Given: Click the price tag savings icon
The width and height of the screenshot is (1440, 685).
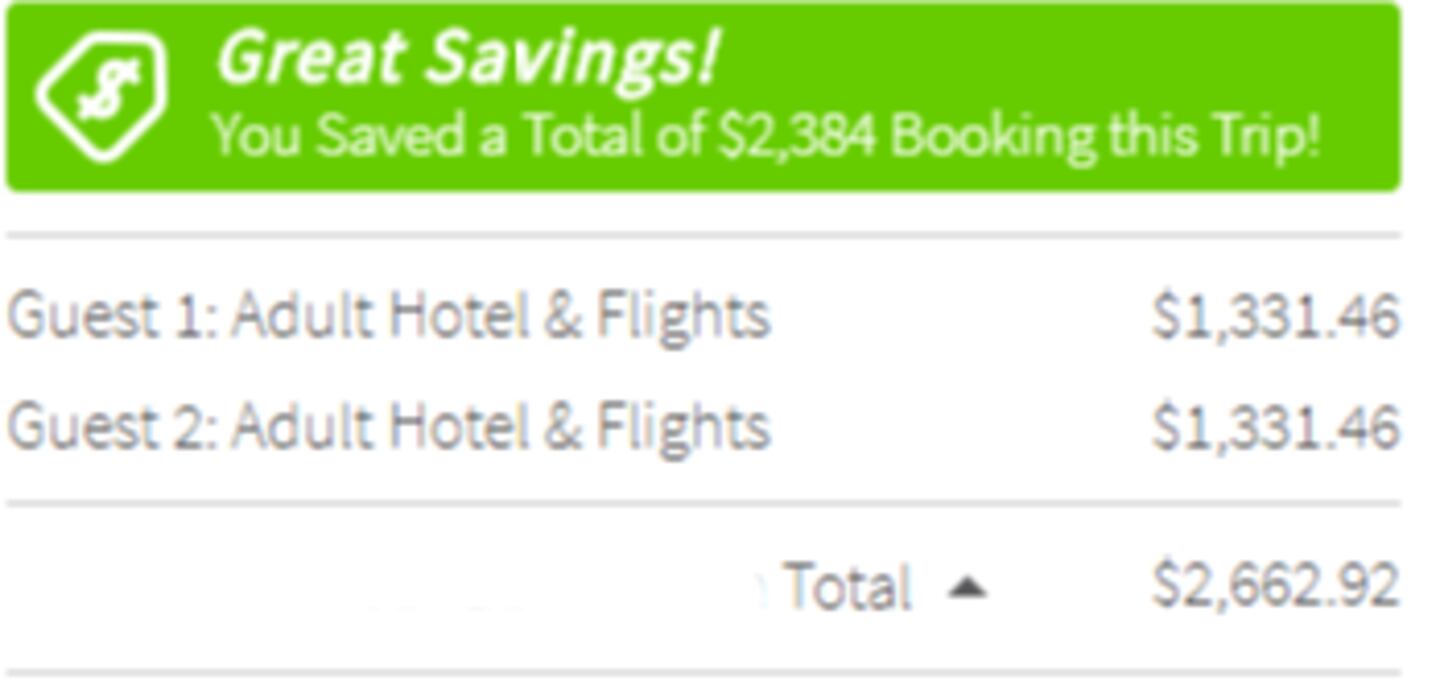Looking at the screenshot, I should click(x=101, y=95).
